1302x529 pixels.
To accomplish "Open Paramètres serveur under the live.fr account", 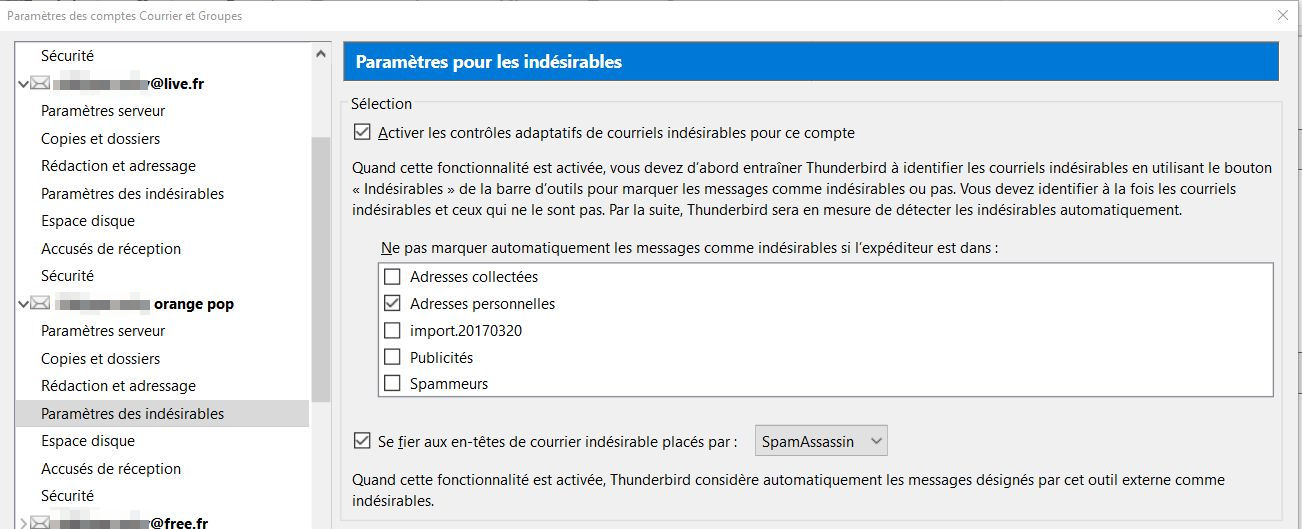I will click(x=103, y=111).
